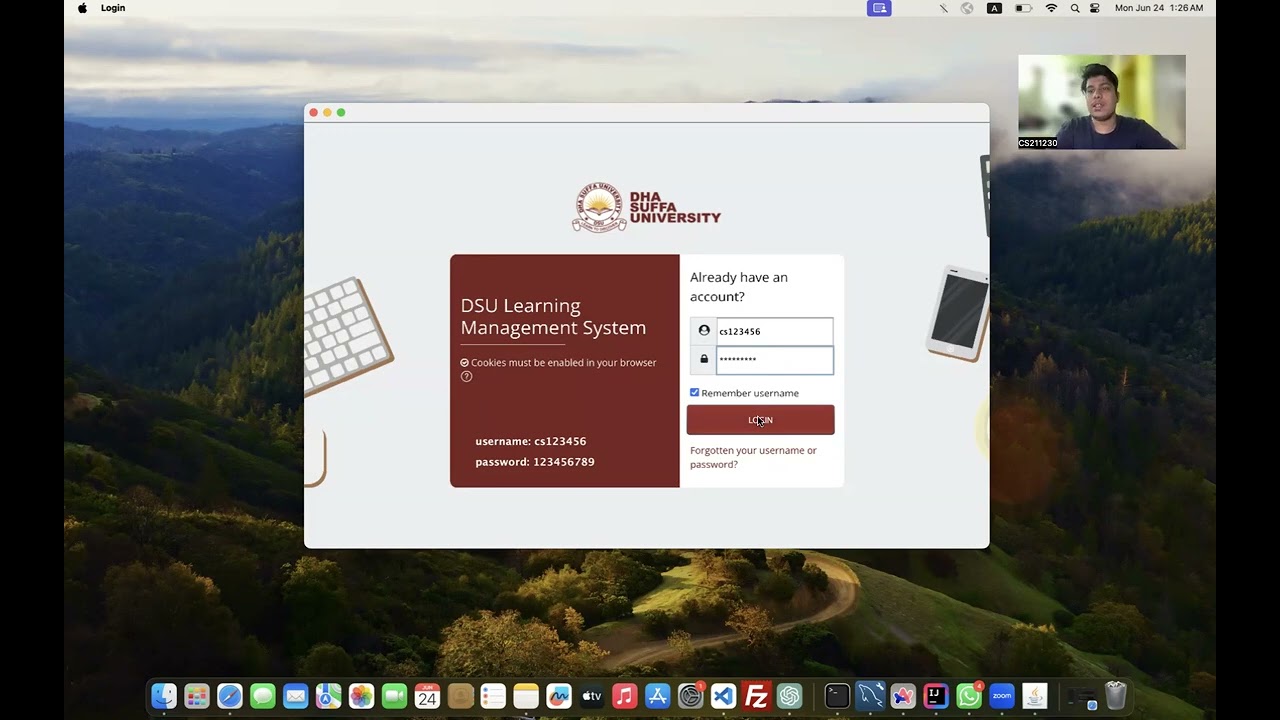Open Control Center in menu bar

pyautogui.click(x=1095, y=8)
